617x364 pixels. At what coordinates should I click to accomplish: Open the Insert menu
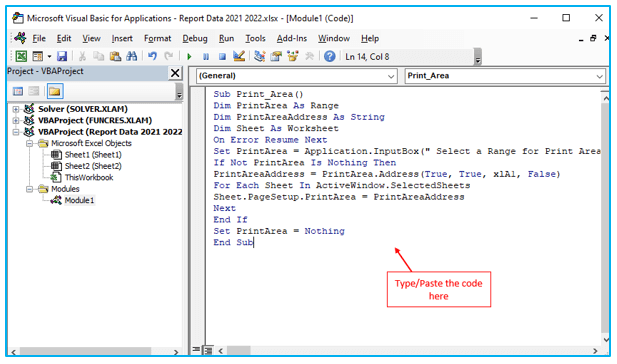coord(122,39)
